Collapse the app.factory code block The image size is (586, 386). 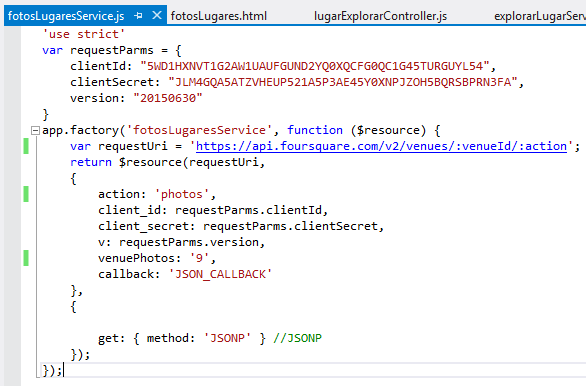[35, 130]
